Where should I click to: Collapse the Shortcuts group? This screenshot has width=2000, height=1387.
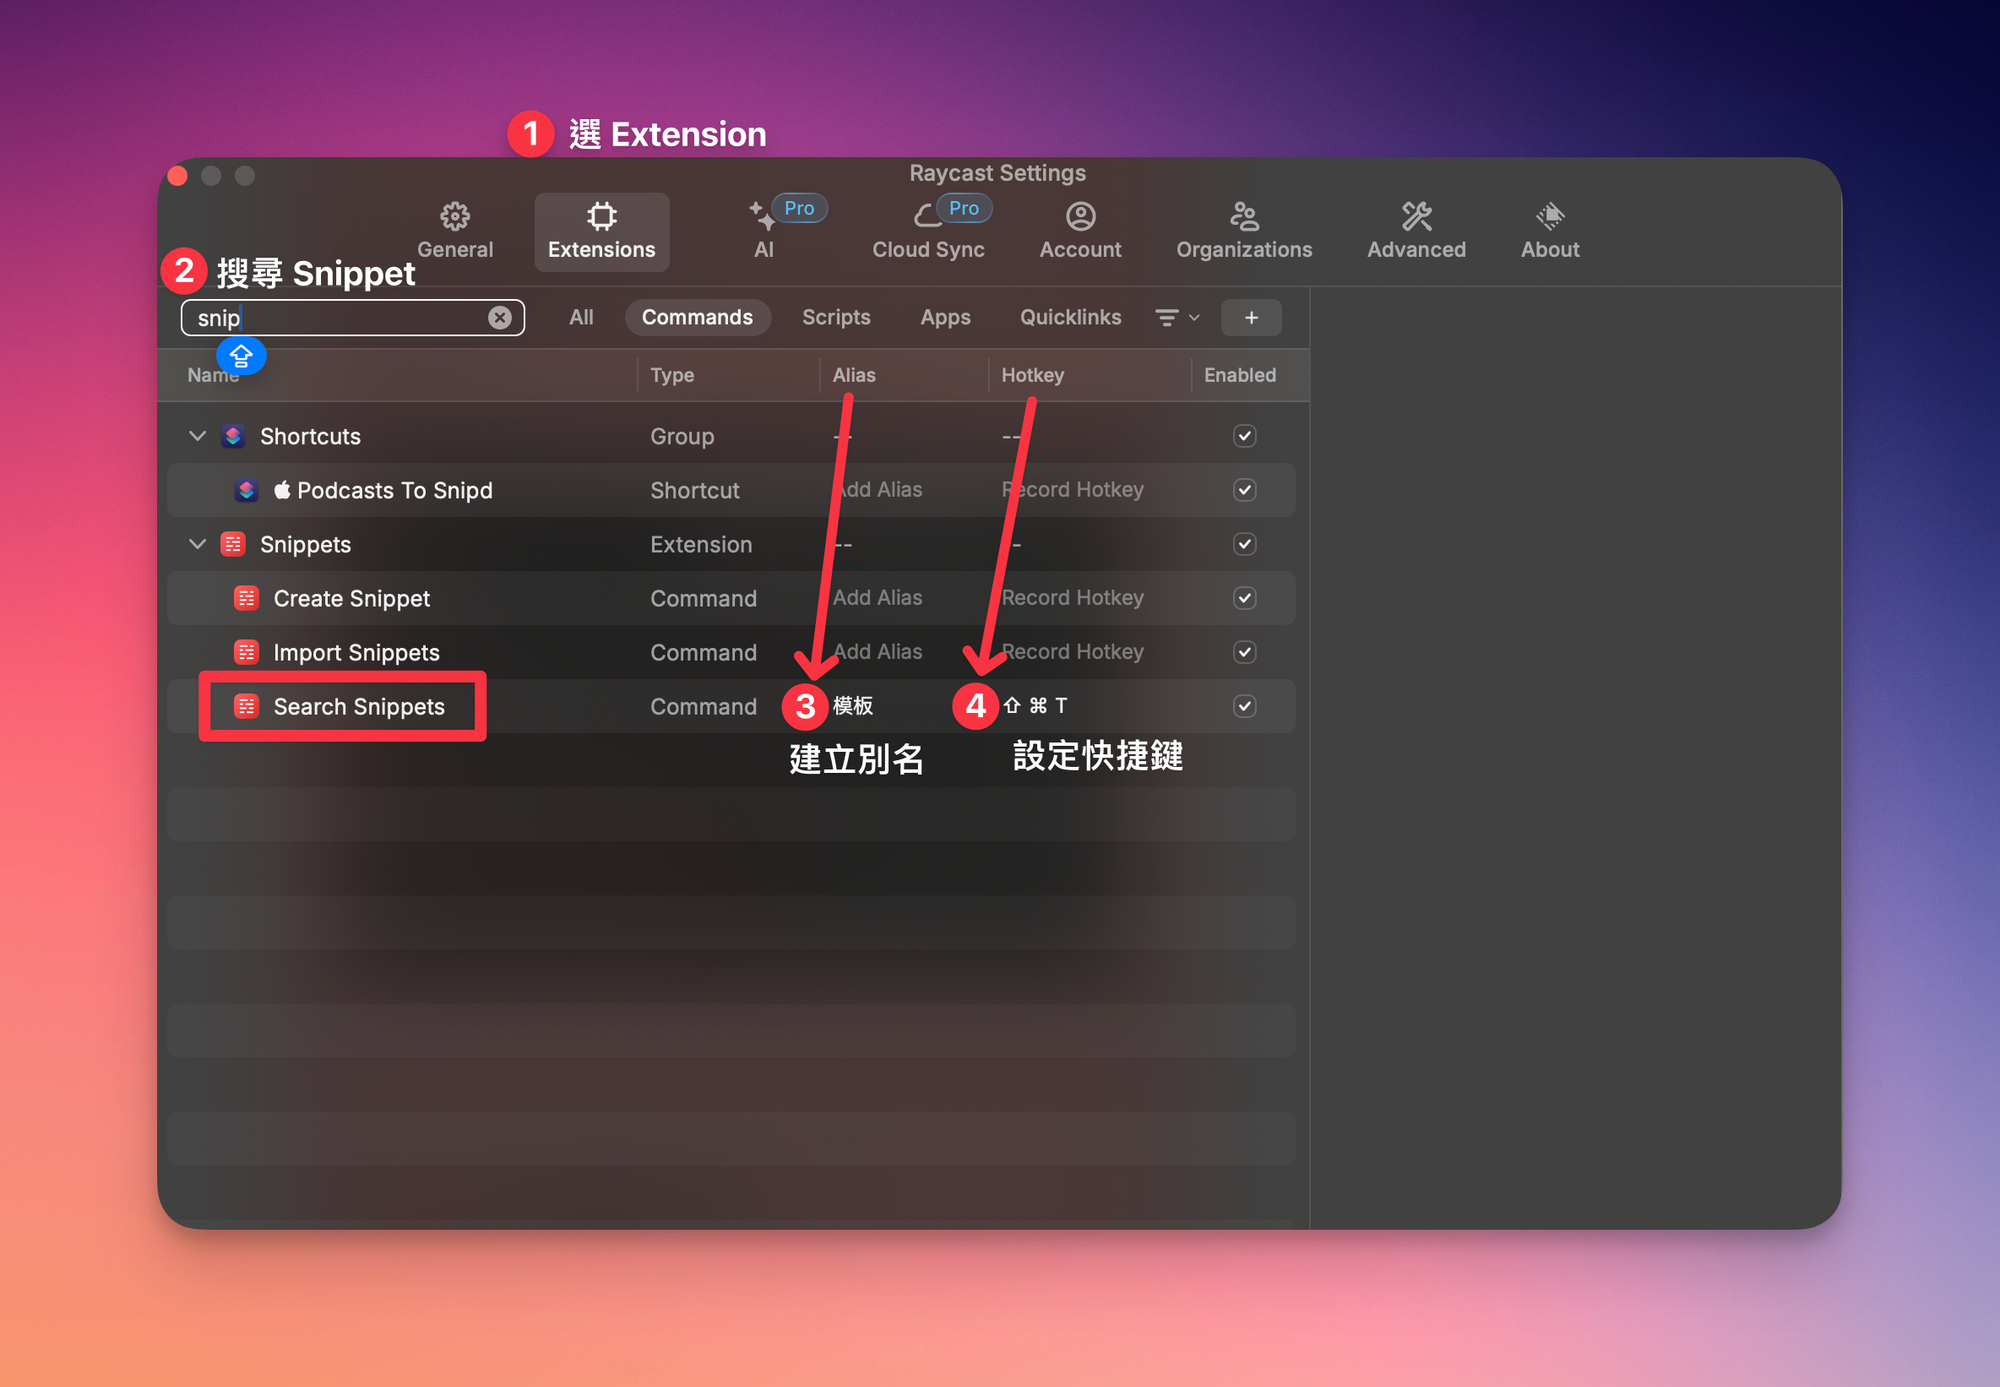click(x=197, y=436)
